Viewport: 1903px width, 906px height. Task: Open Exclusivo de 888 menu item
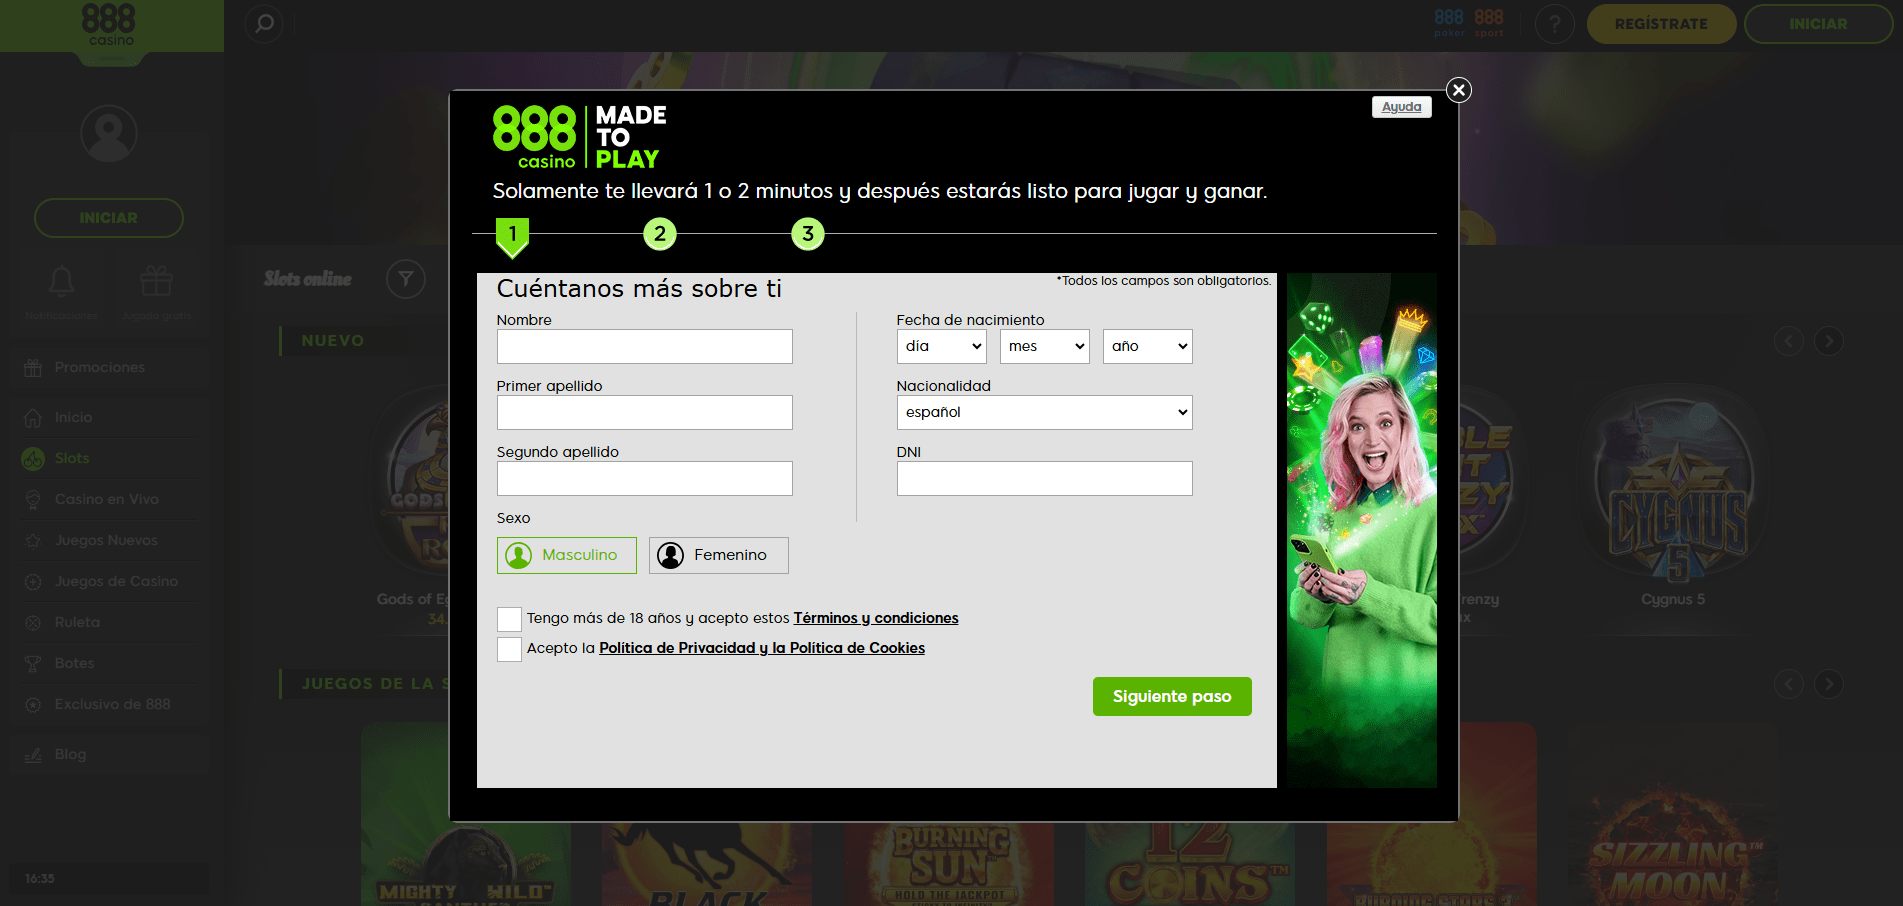click(x=112, y=704)
